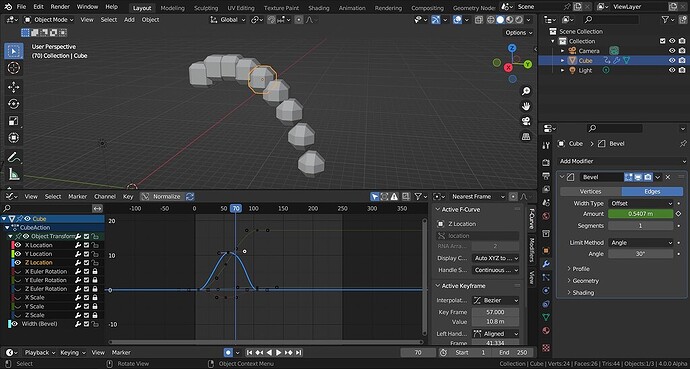Activate the Transform tool
Image resolution: width=690 pixels, height=369 pixels.
tap(14, 138)
